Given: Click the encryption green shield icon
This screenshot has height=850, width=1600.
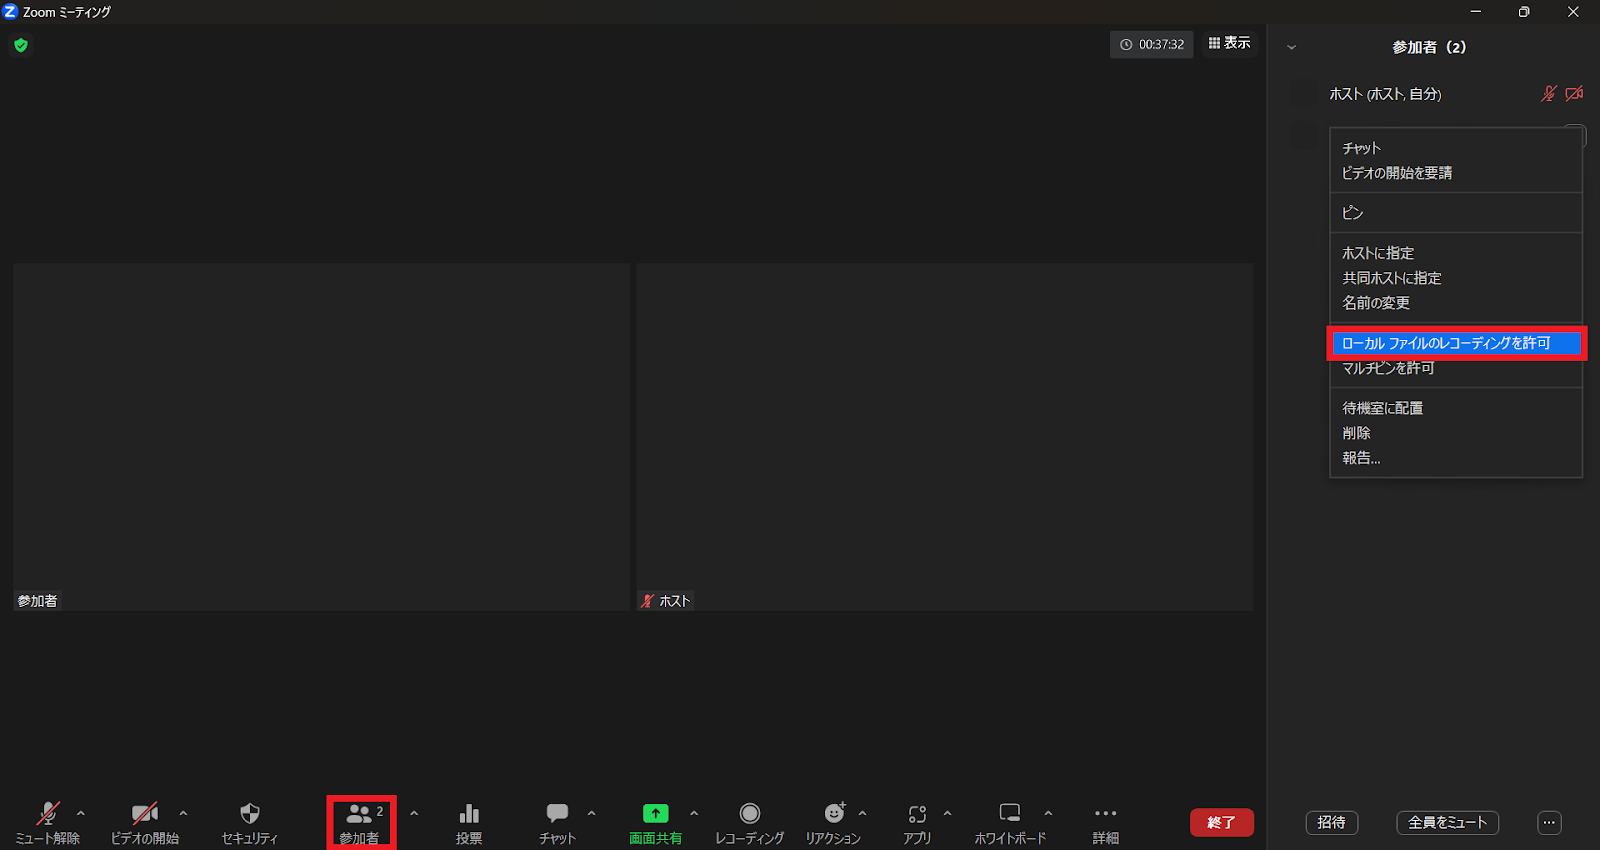Looking at the screenshot, I should [x=21, y=45].
